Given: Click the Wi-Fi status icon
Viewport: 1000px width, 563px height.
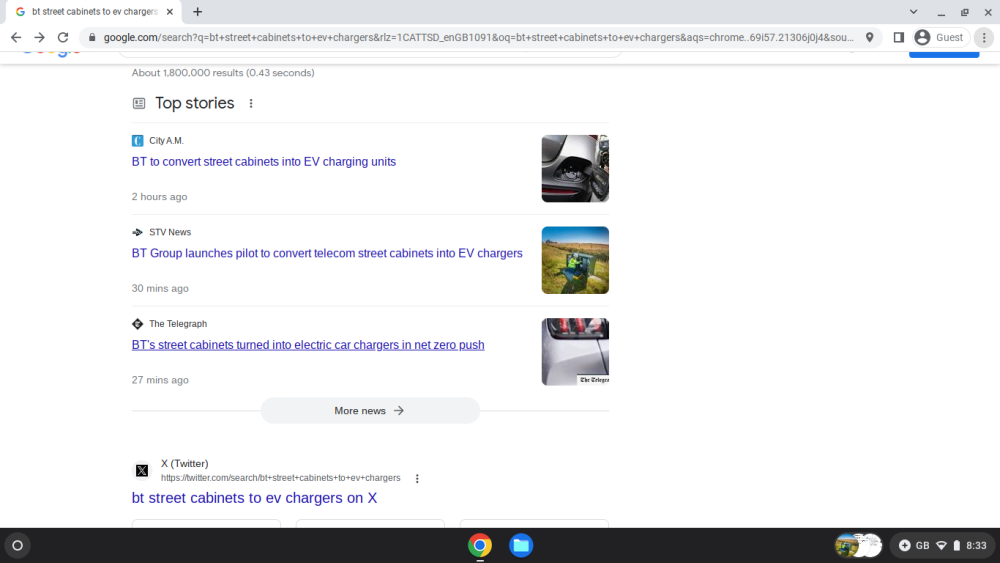Looking at the screenshot, I should pos(941,545).
